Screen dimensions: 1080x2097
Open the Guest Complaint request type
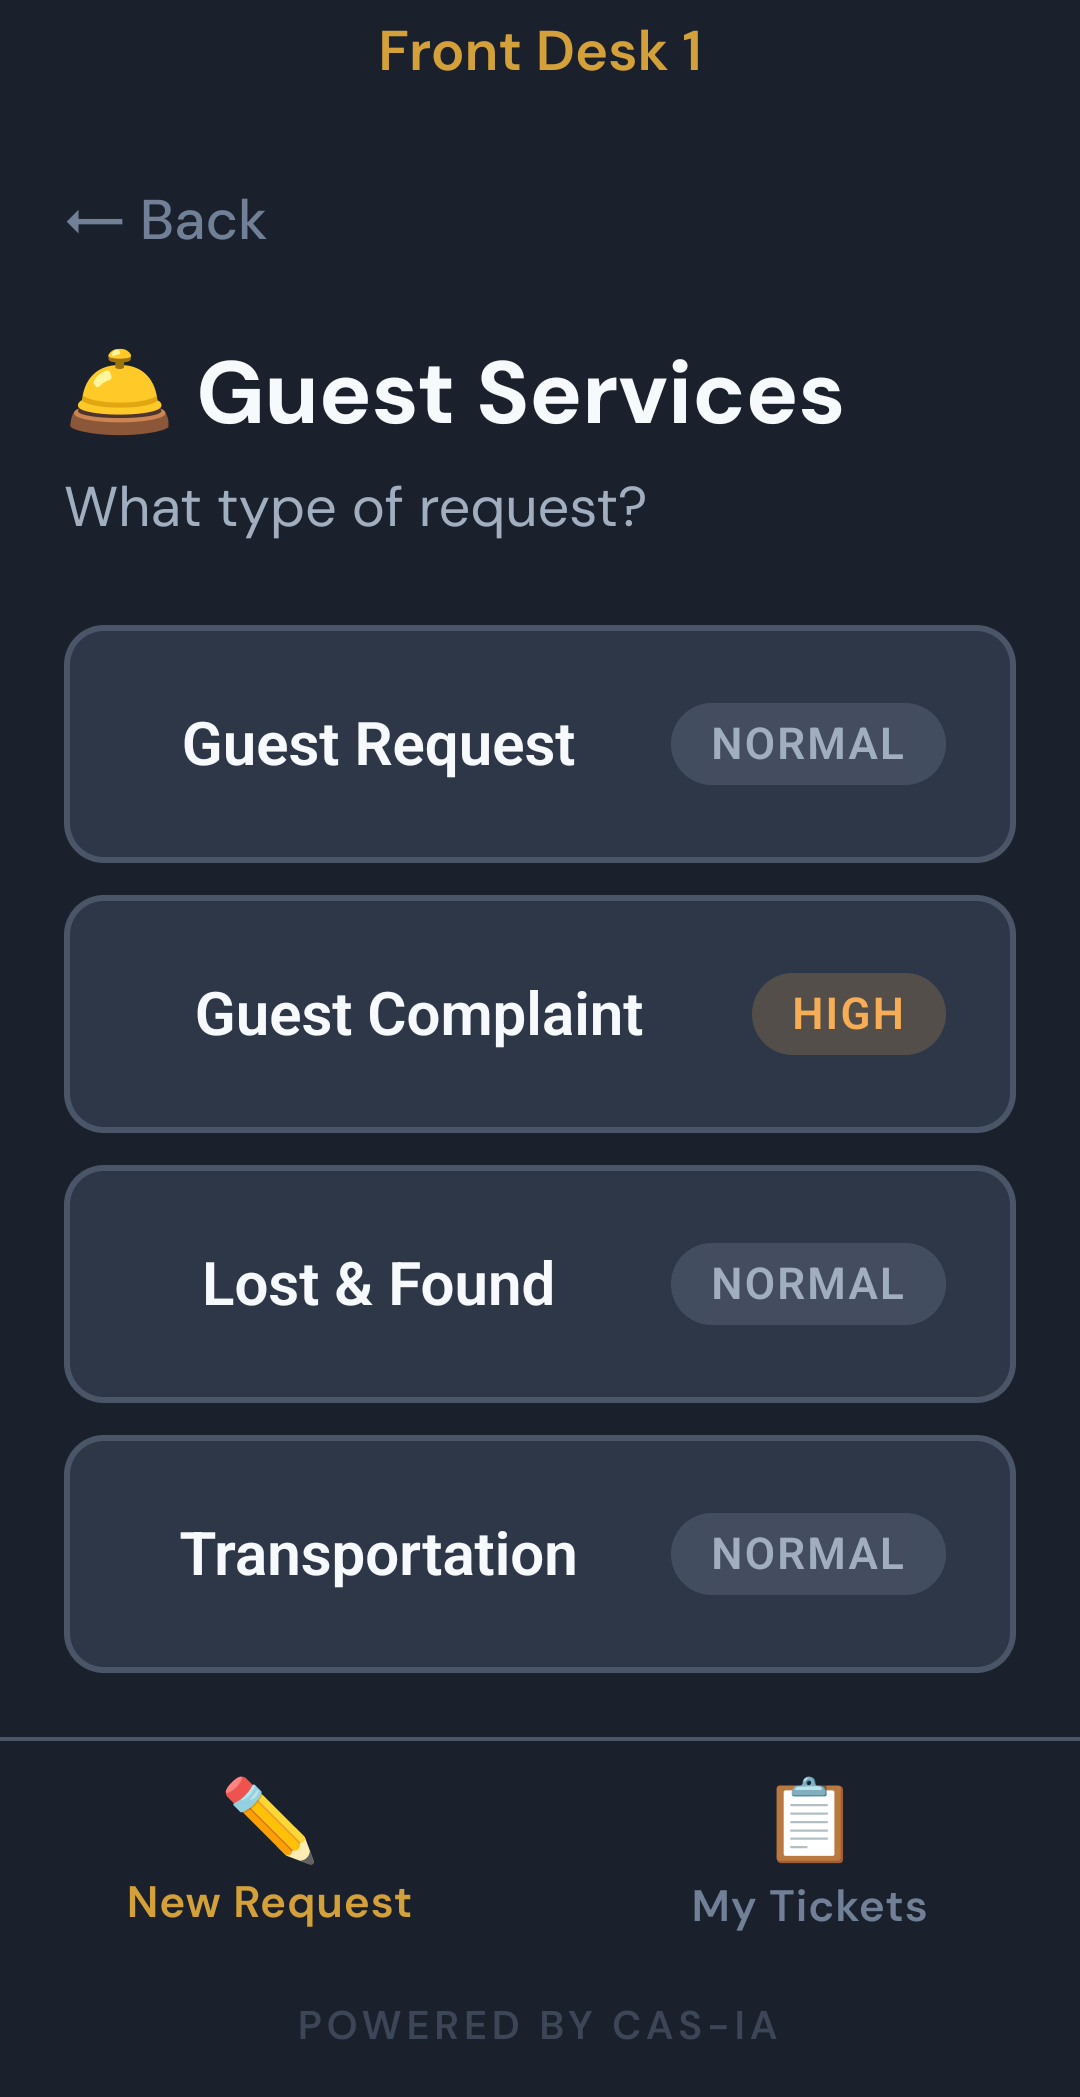click(x=418, y=1015)
